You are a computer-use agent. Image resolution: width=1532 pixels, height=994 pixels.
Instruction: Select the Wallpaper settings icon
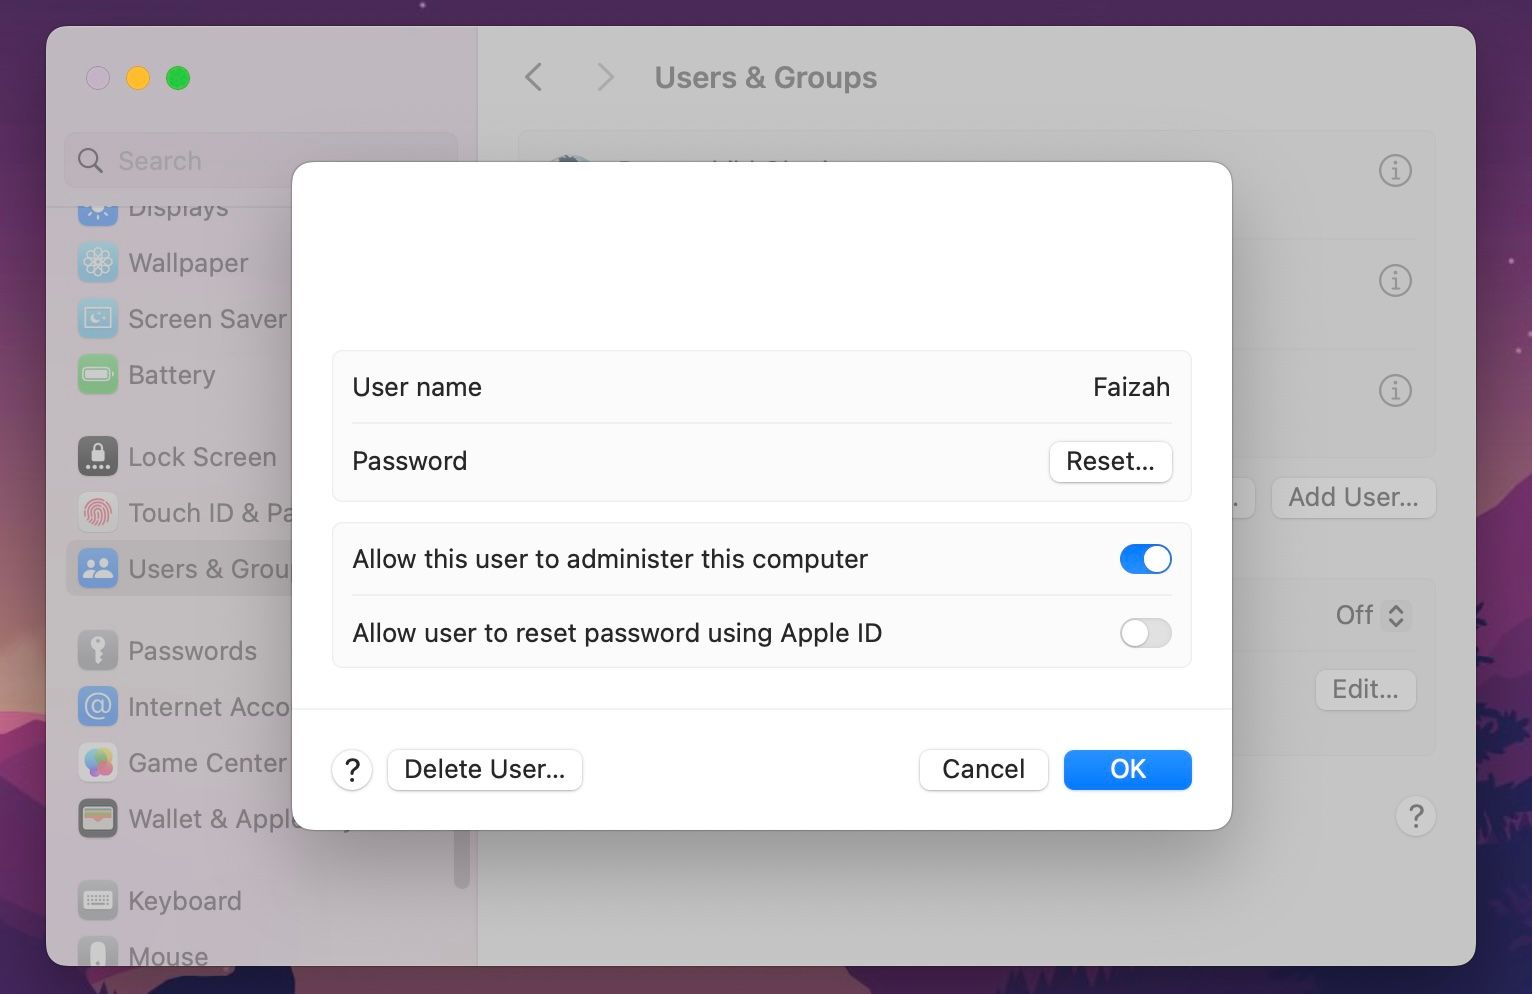point(97,263)
